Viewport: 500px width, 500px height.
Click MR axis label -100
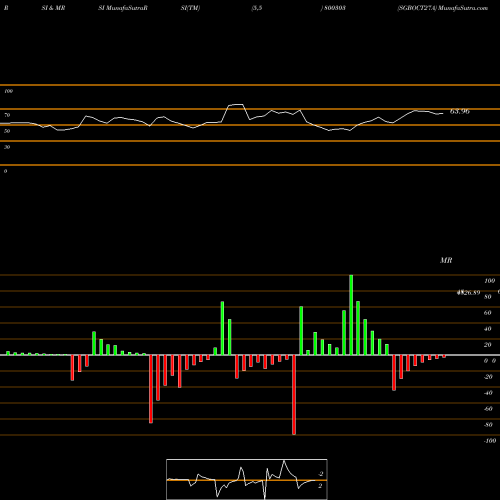pyautogui.click(x=490, y=441)
